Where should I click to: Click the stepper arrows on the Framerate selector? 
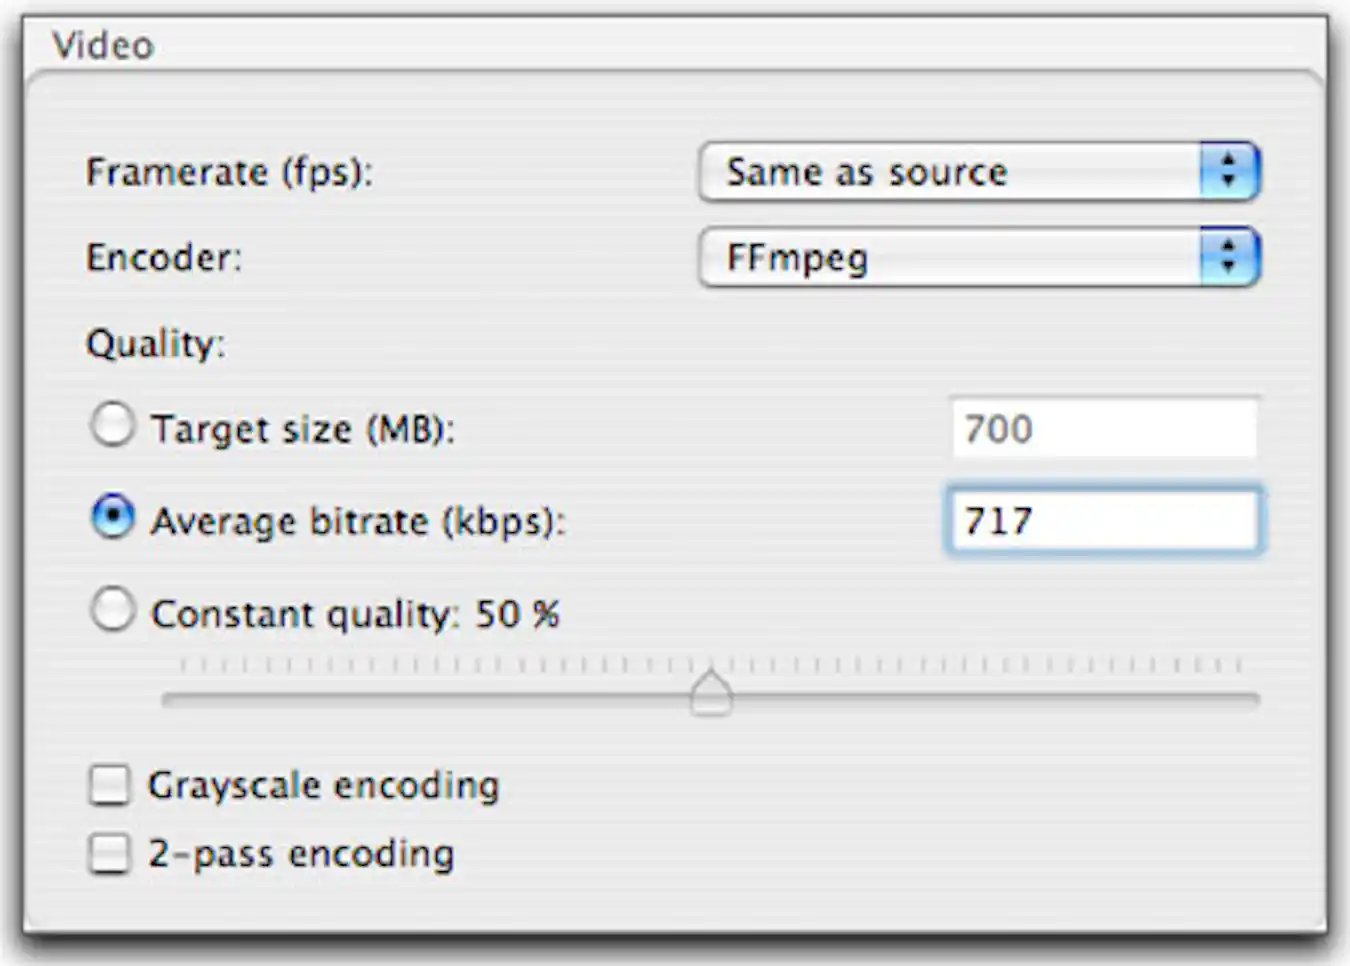(x=1229, y=171)
